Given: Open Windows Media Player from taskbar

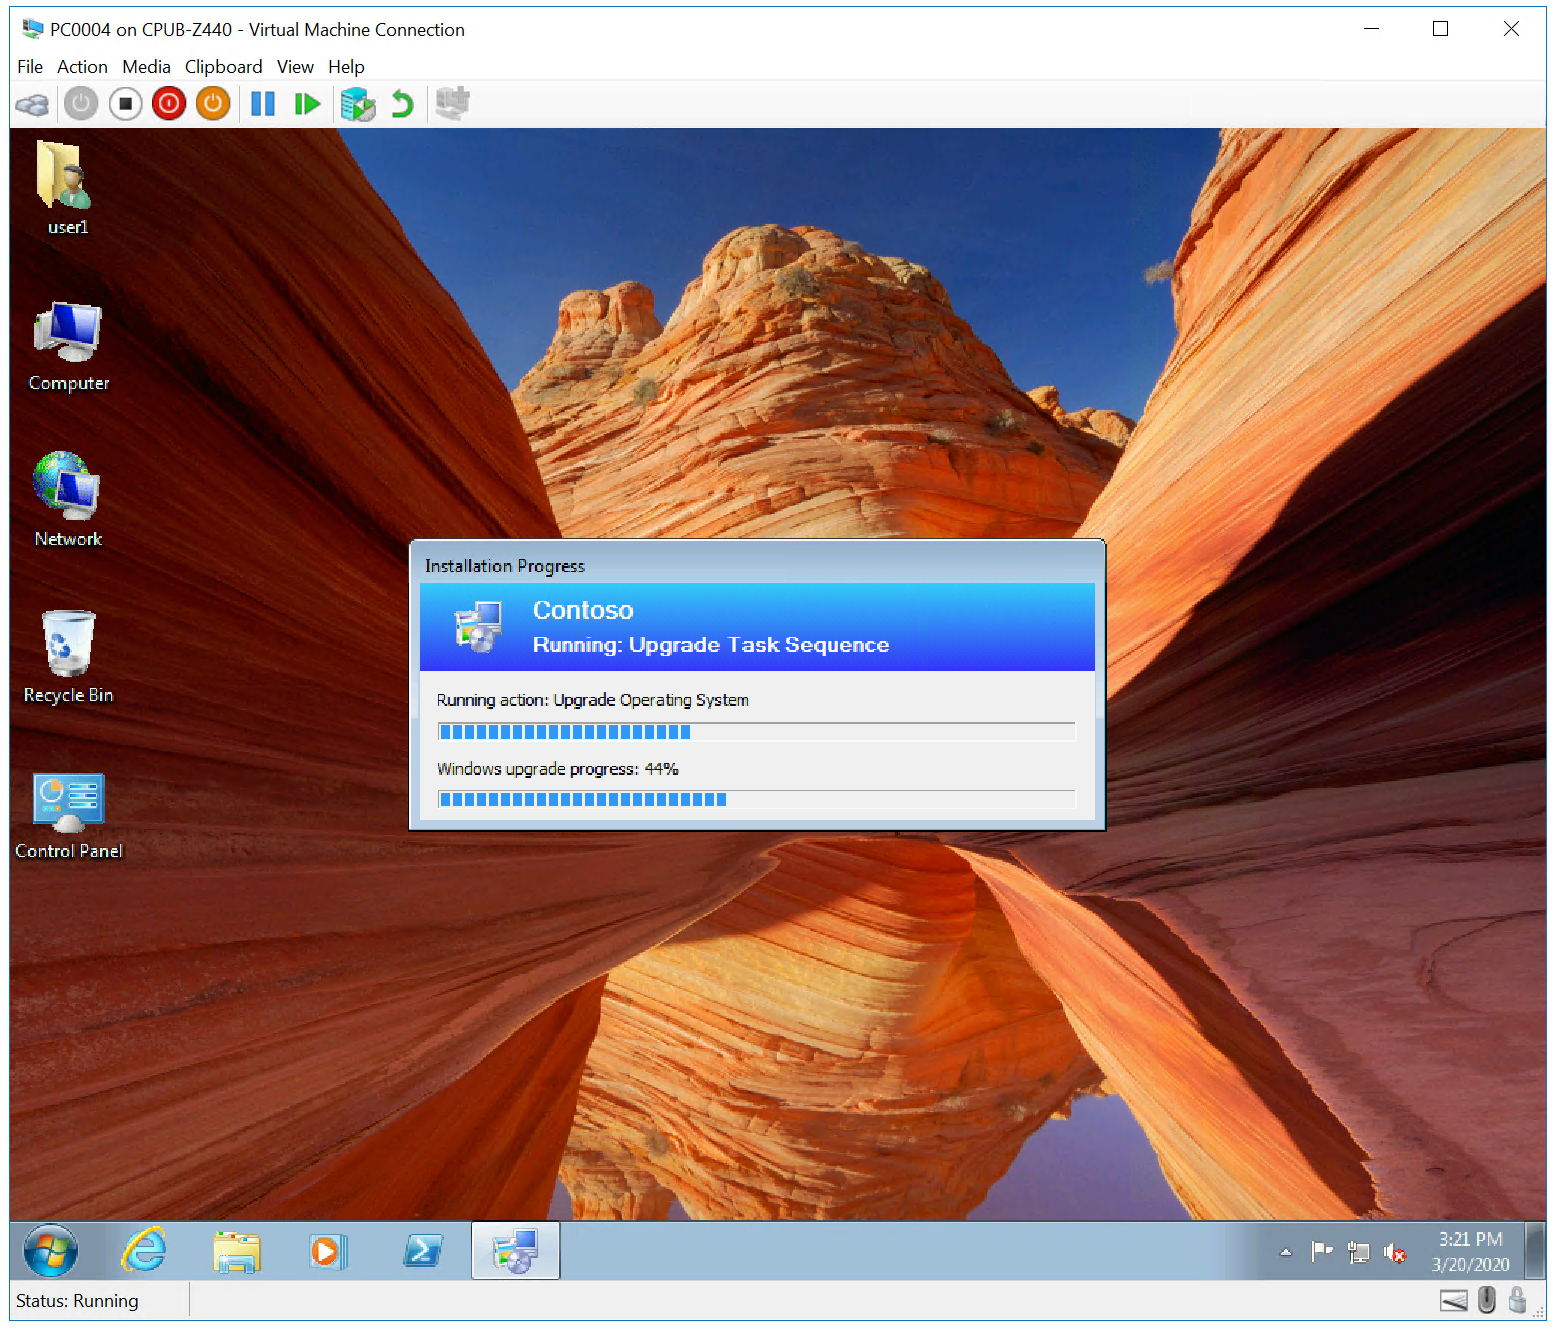Looking at the screenshot, I should tap(327, 1250).
